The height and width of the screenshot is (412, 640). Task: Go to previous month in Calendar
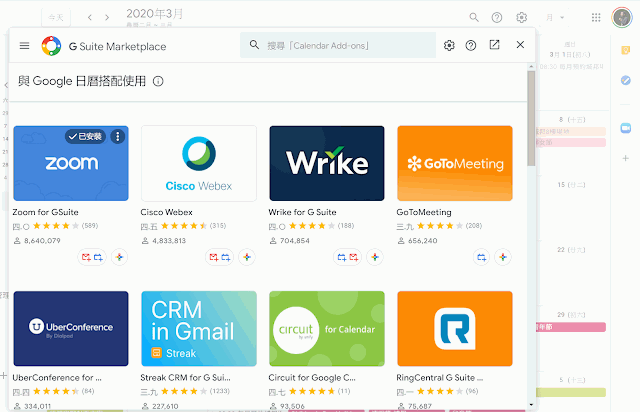coord(90,17)
